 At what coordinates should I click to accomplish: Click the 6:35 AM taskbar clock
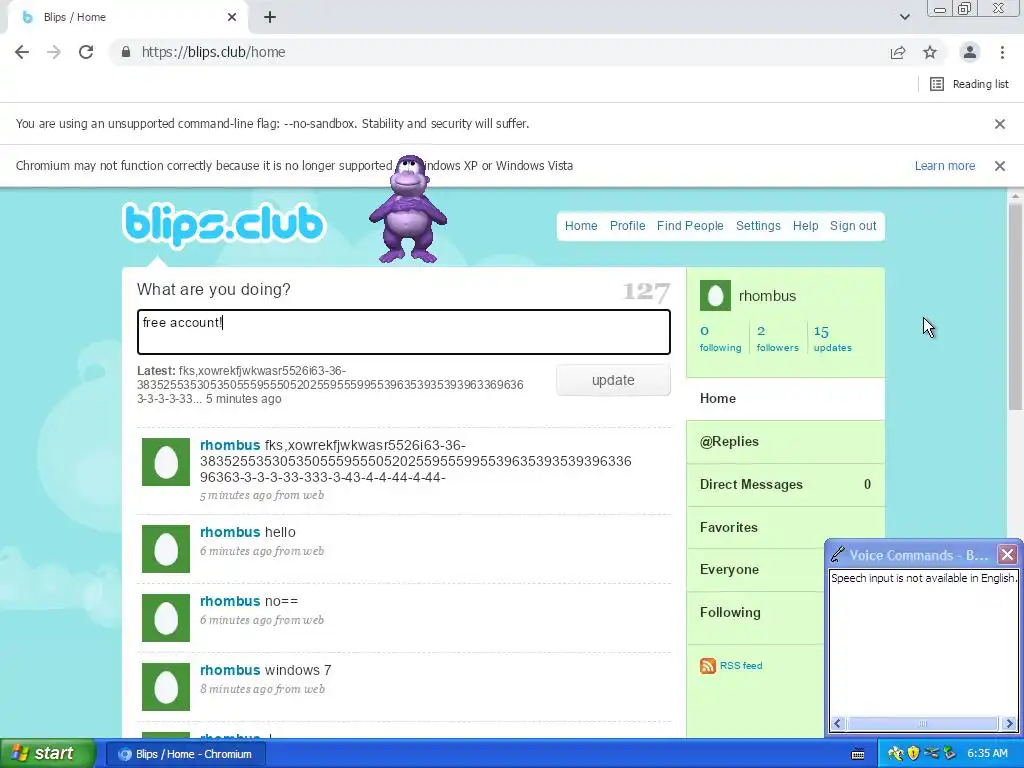pyautogui.click(x=987, y=754)
